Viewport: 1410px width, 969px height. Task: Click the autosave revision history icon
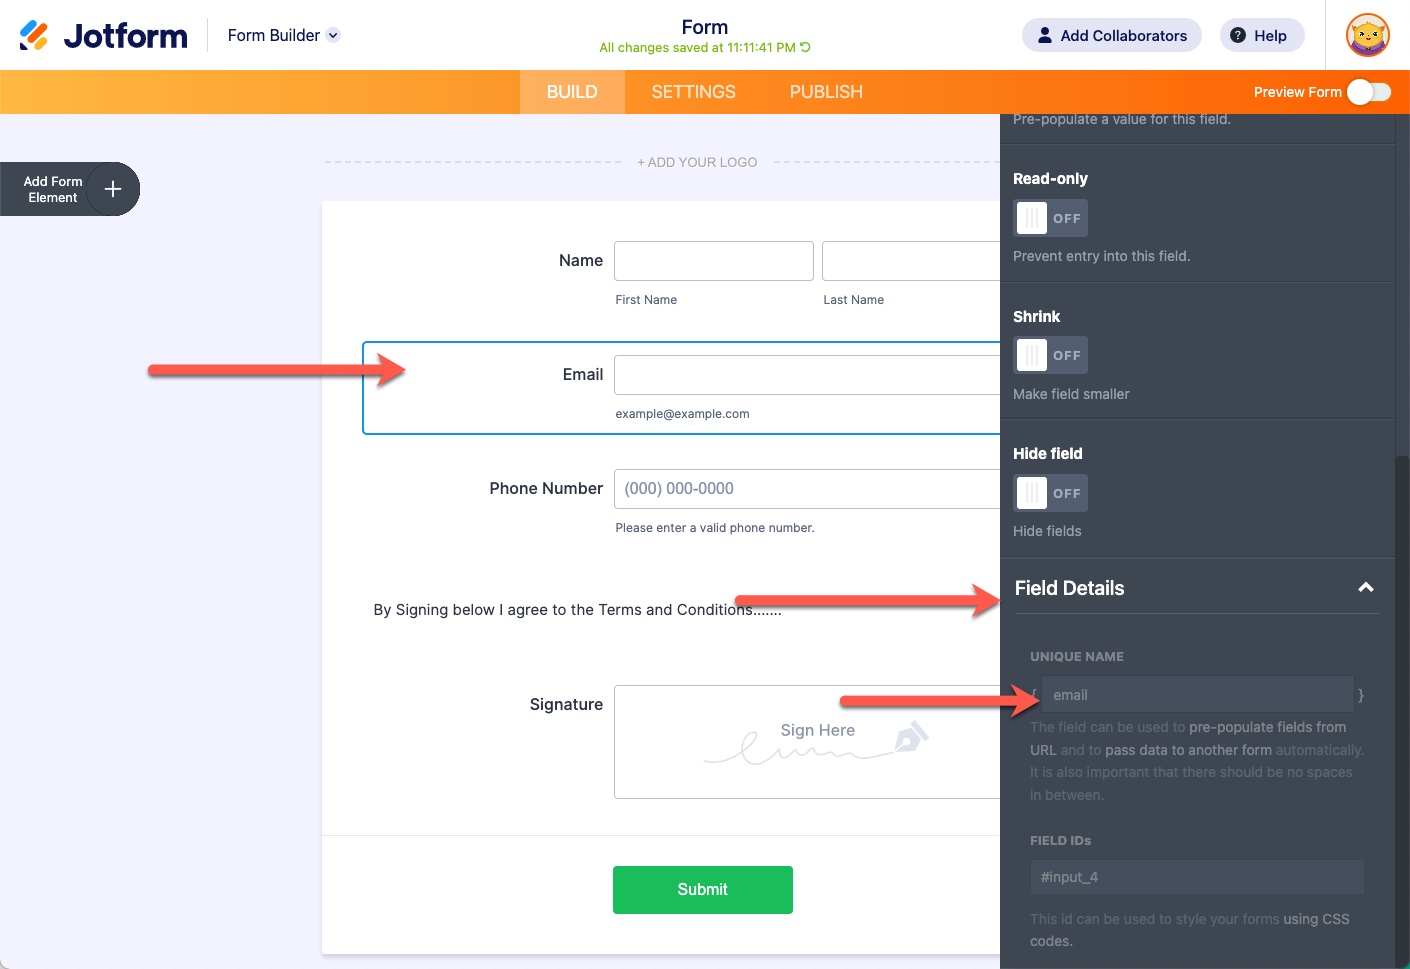tap(805, 47)
